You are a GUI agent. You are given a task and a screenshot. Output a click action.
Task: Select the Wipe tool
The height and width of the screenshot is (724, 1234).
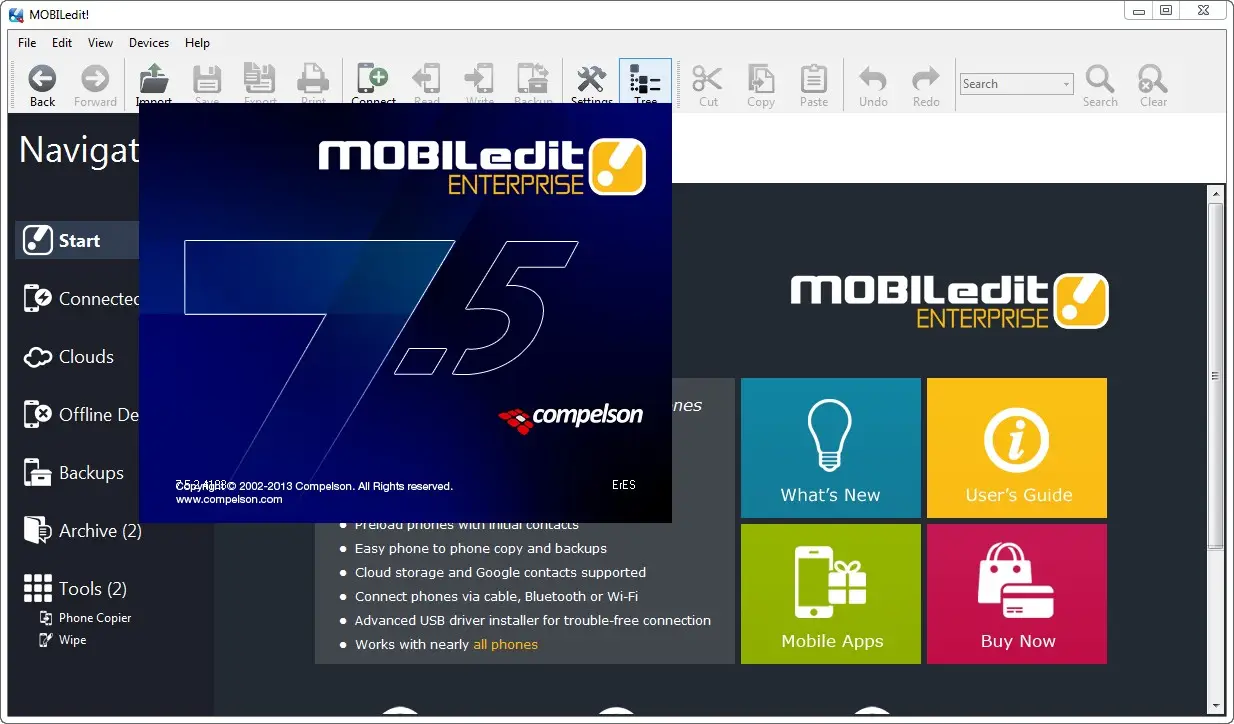pyautogui.click(x=71, y=640)
